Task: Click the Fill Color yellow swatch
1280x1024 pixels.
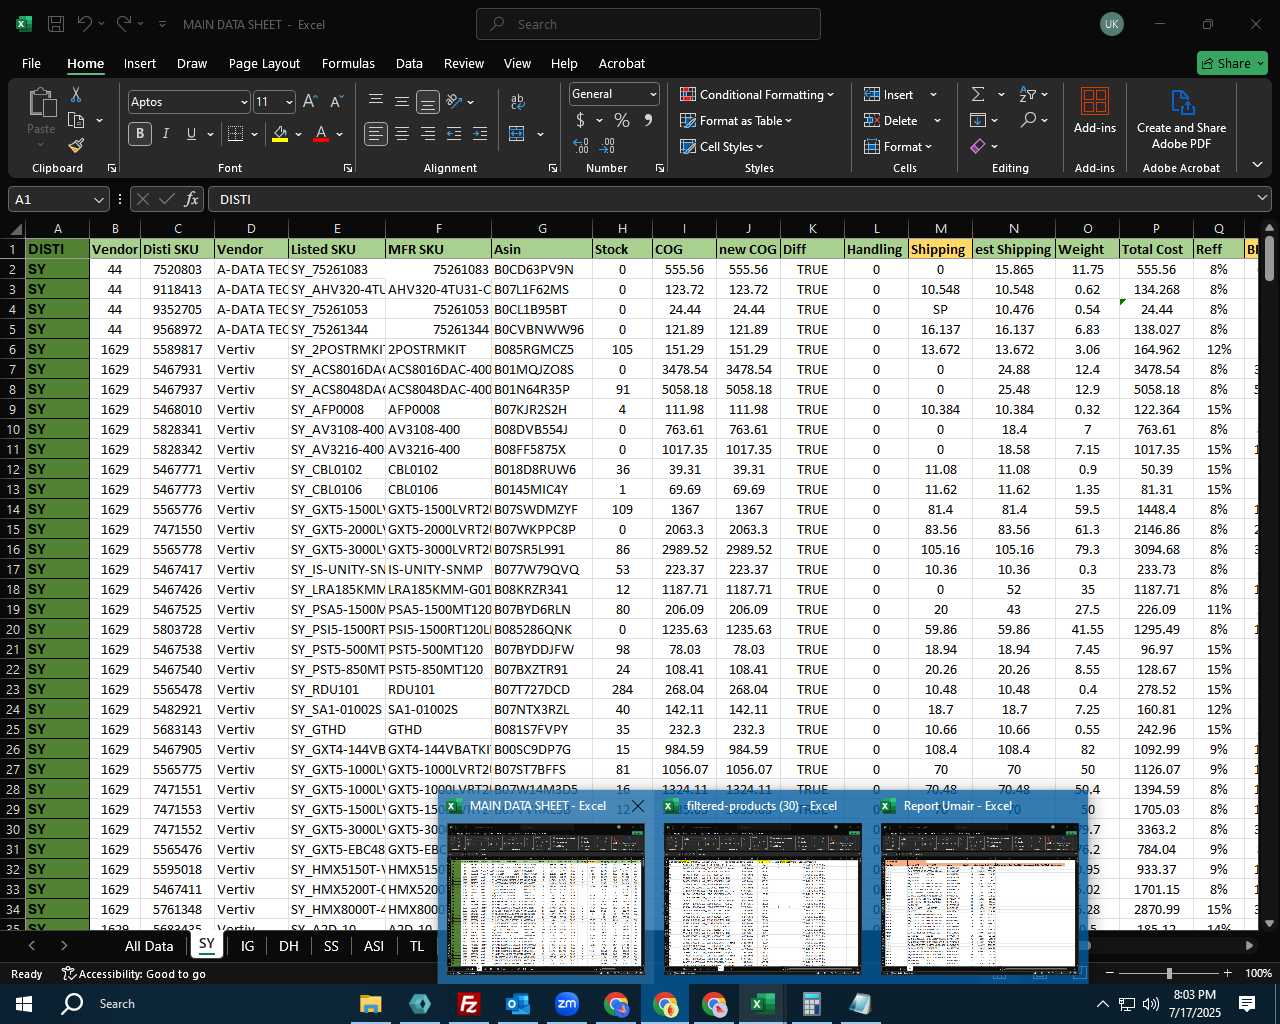Action: [280, 134]
